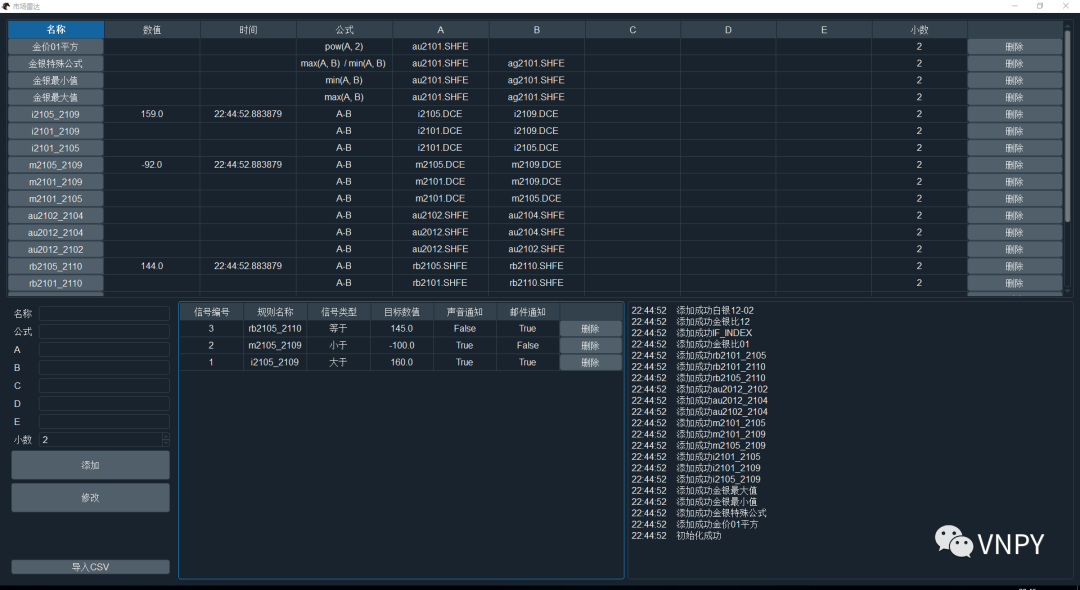The image size is (1080, 590).
Task: Click the 添加 button to add a rule
Action: [90, 464]
